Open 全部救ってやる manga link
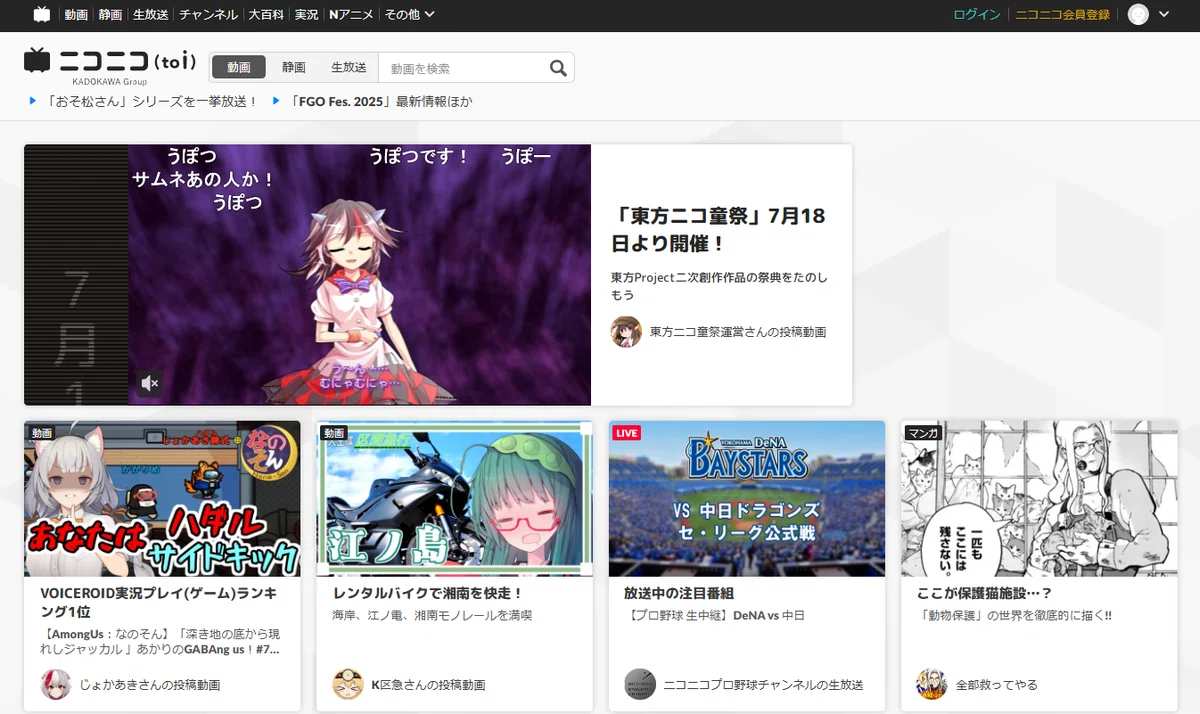The width and height of the screenshot is (1200, 714). [x=996, y=685]
